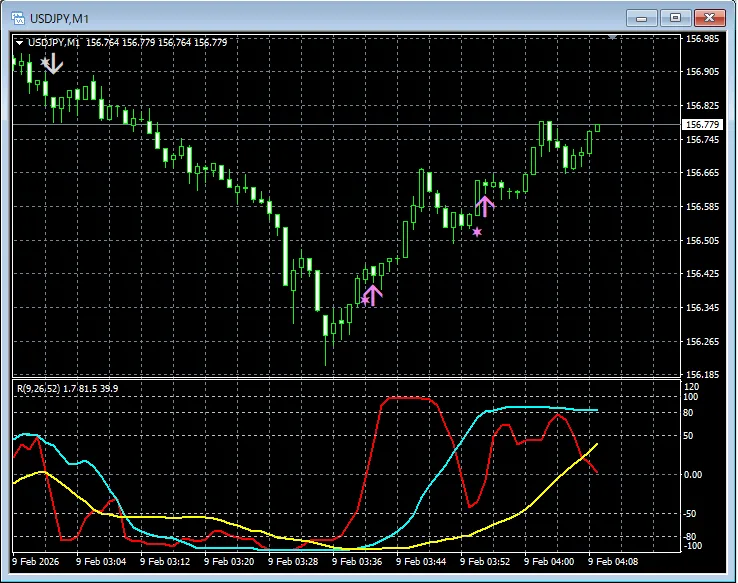Click the pink star below the second arrow
This screenshot has width=738, height=583.
(477, 232)
